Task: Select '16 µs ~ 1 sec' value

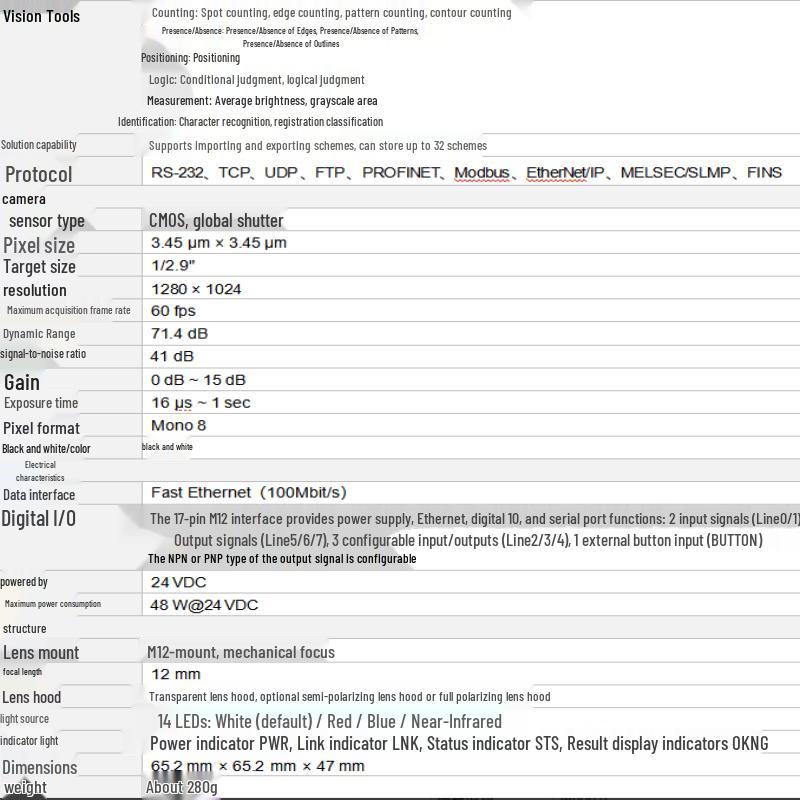Action: (201, 403)
